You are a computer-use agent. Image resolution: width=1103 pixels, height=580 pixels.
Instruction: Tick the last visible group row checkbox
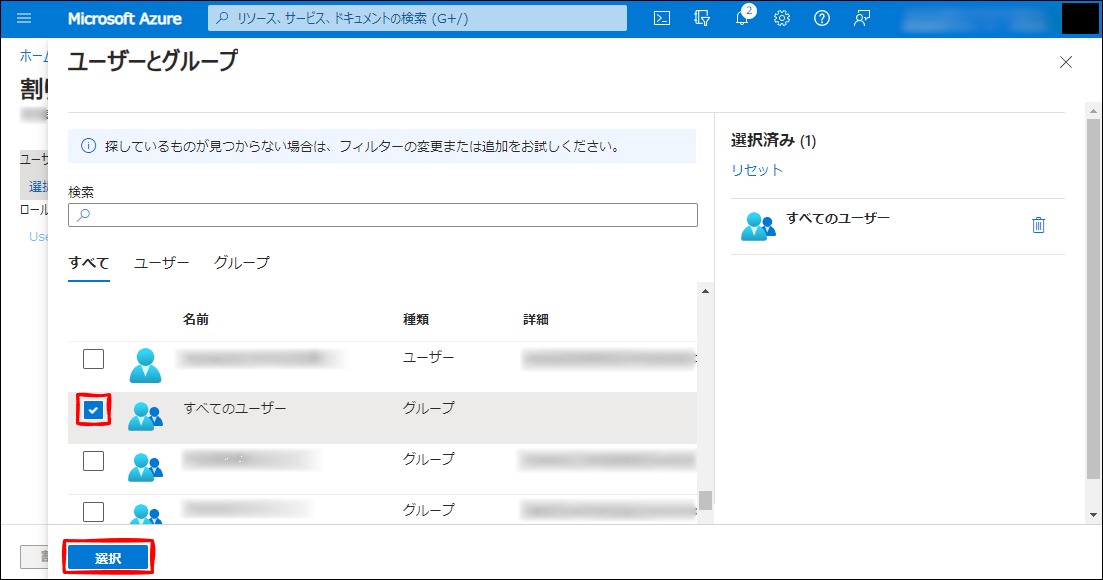pos(93,511)
